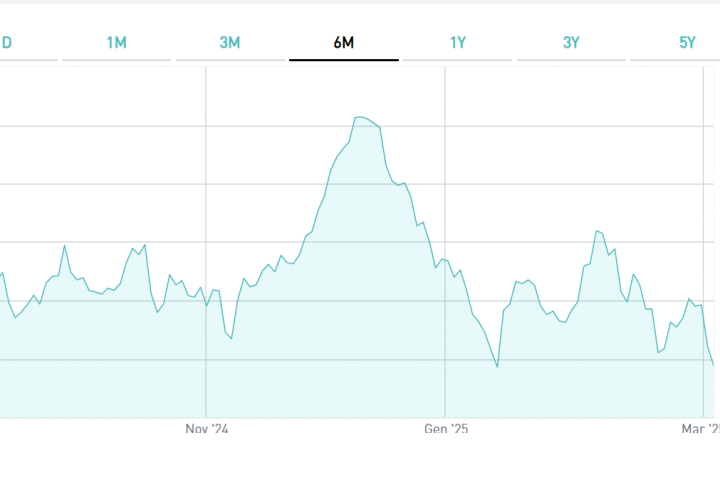Open the 3Y time range view
This screenshot has width=720, height=480.
point(572,42)
